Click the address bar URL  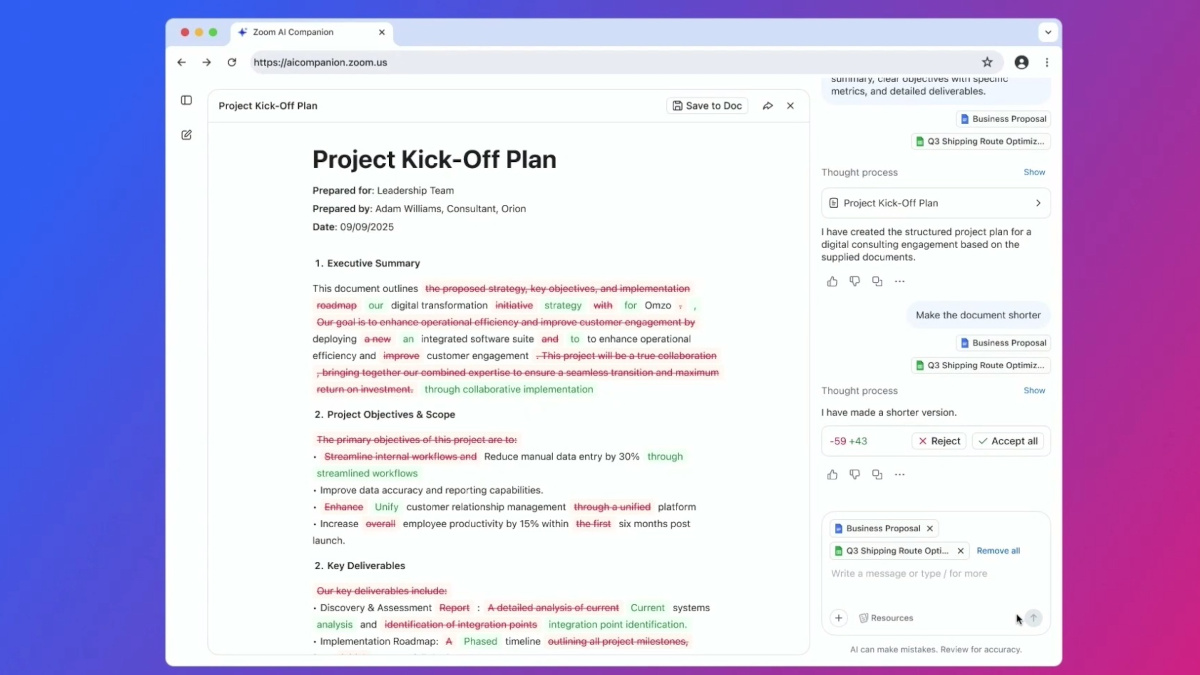pyautogui.click(x=320, y=62)
